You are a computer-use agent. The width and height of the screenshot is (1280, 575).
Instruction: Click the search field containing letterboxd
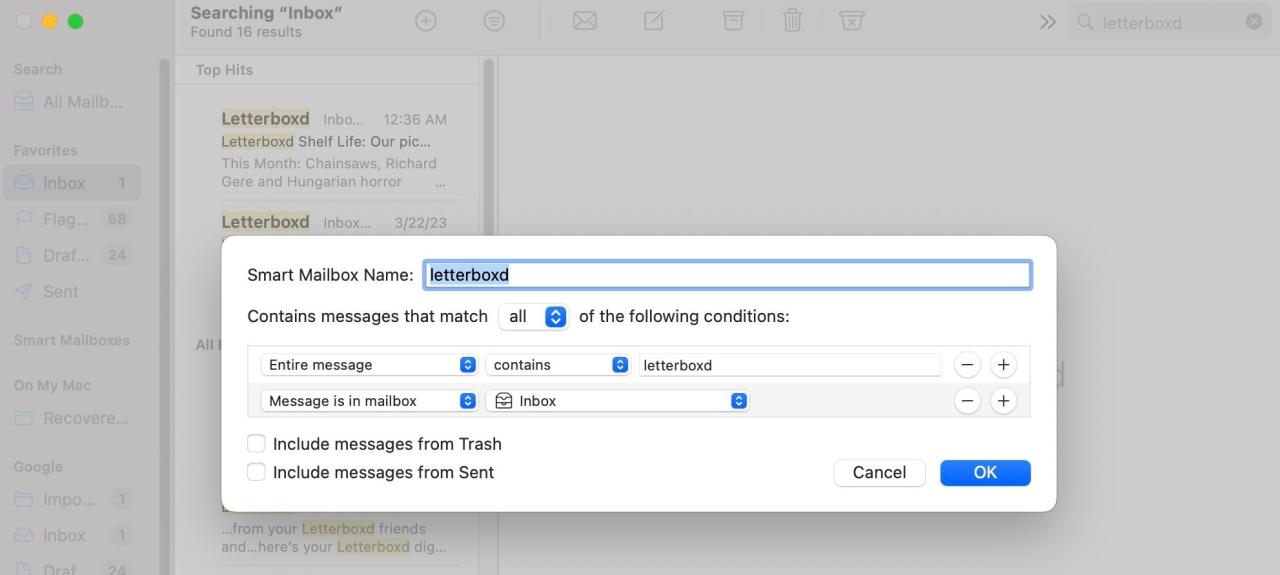point(1170,22)
